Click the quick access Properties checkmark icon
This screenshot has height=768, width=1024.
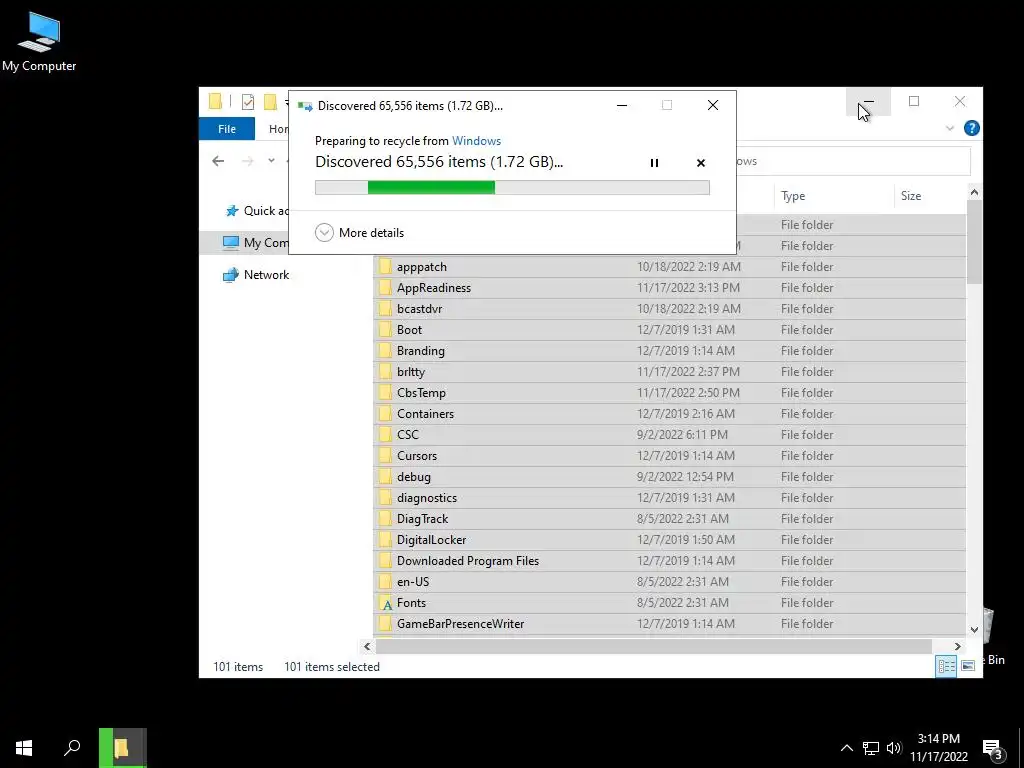click(248, 102)
